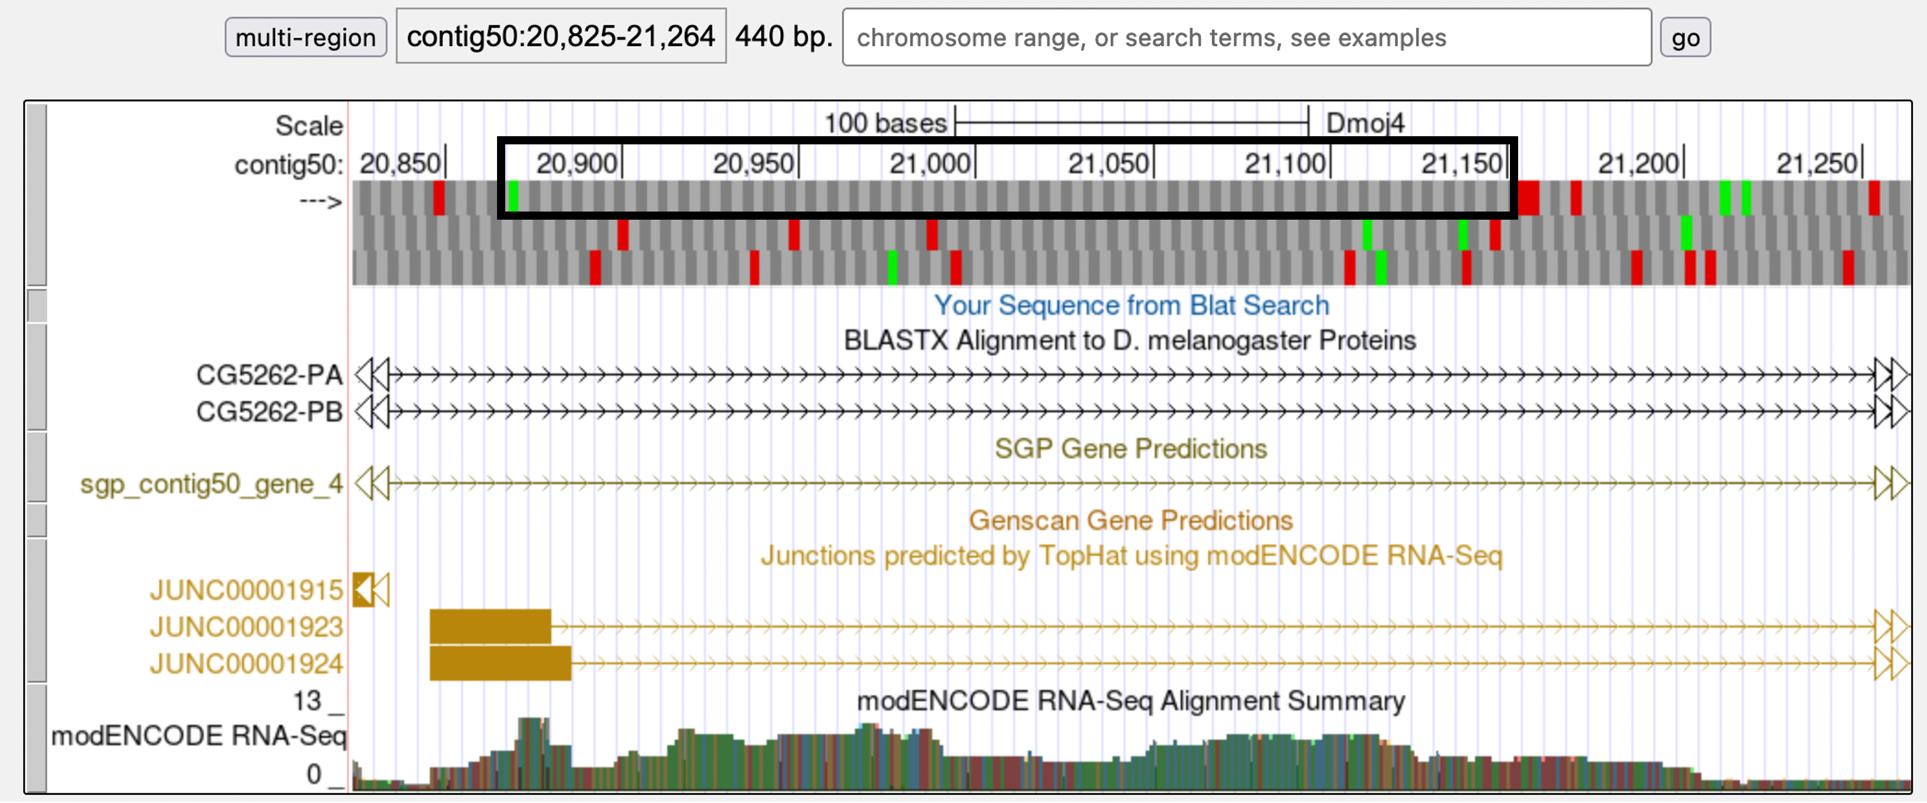Screen dimensions: 1927x803
Task: Click the JUNC00001915 small exon block
Action: click(x=363, y=590)
